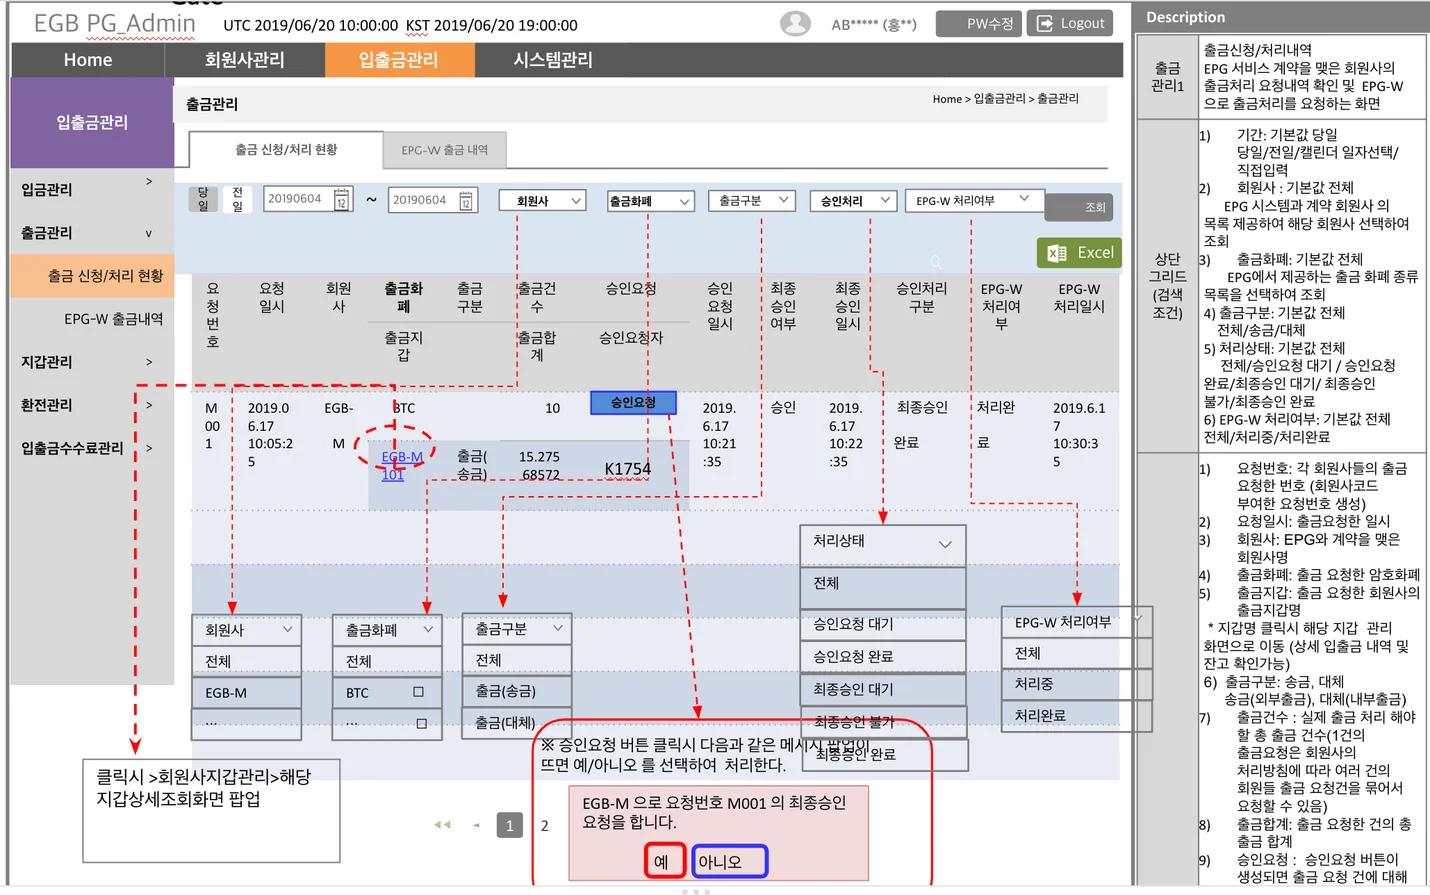The width and height of the screenshot is (1430, 895).
Task: Choose 출금(송금) in 출금구분 list
Action: point(517,691)
